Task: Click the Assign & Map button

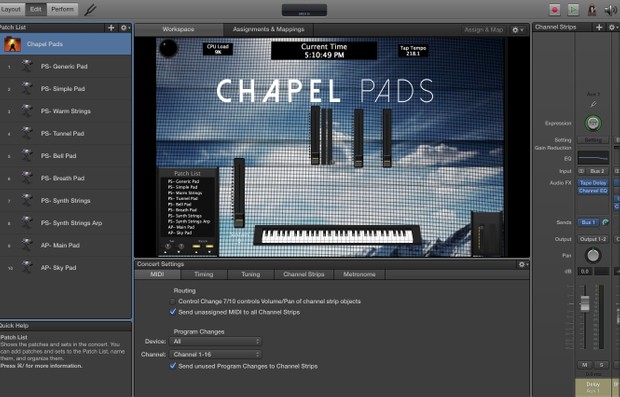Action: point(484,30)
